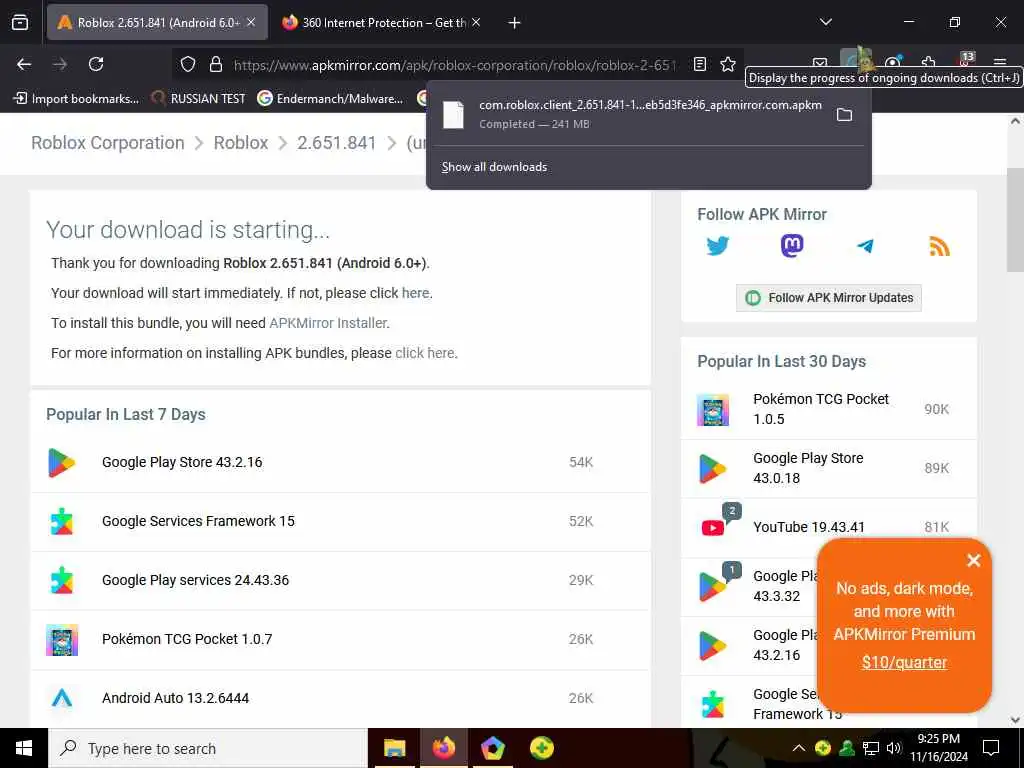Click Show all downloads
The image size is (1024, 768).
(x=494, y=167)
